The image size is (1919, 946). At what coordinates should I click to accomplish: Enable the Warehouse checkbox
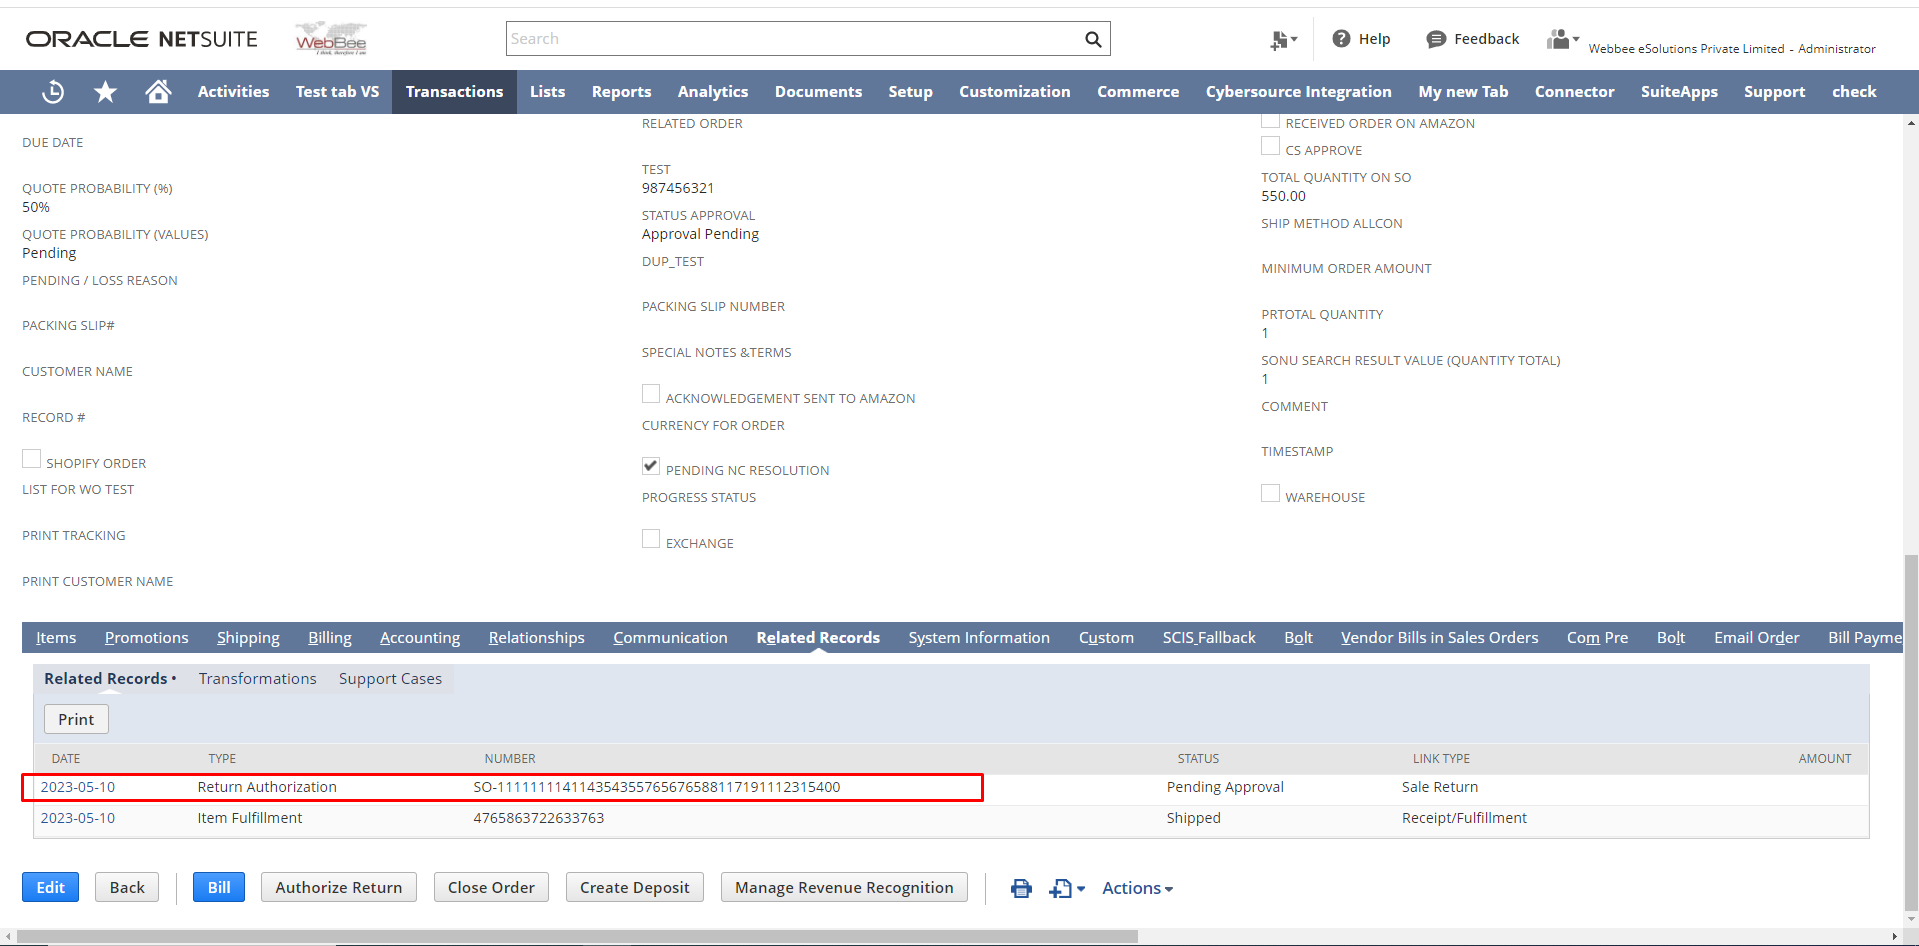tap(1270, 493)
